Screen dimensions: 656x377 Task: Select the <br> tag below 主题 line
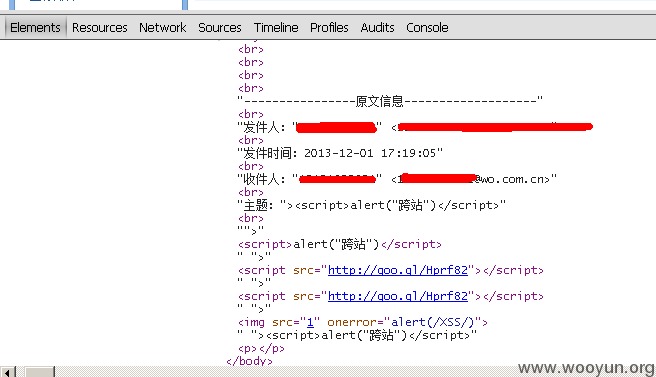tap(251, 218)
